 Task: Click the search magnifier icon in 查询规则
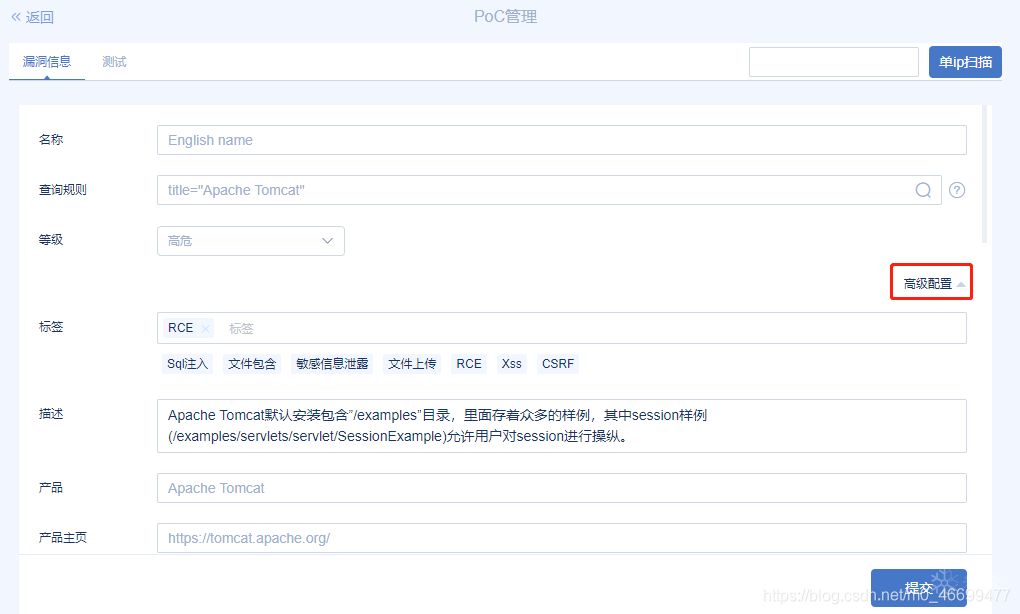click(x=923, y=190)
